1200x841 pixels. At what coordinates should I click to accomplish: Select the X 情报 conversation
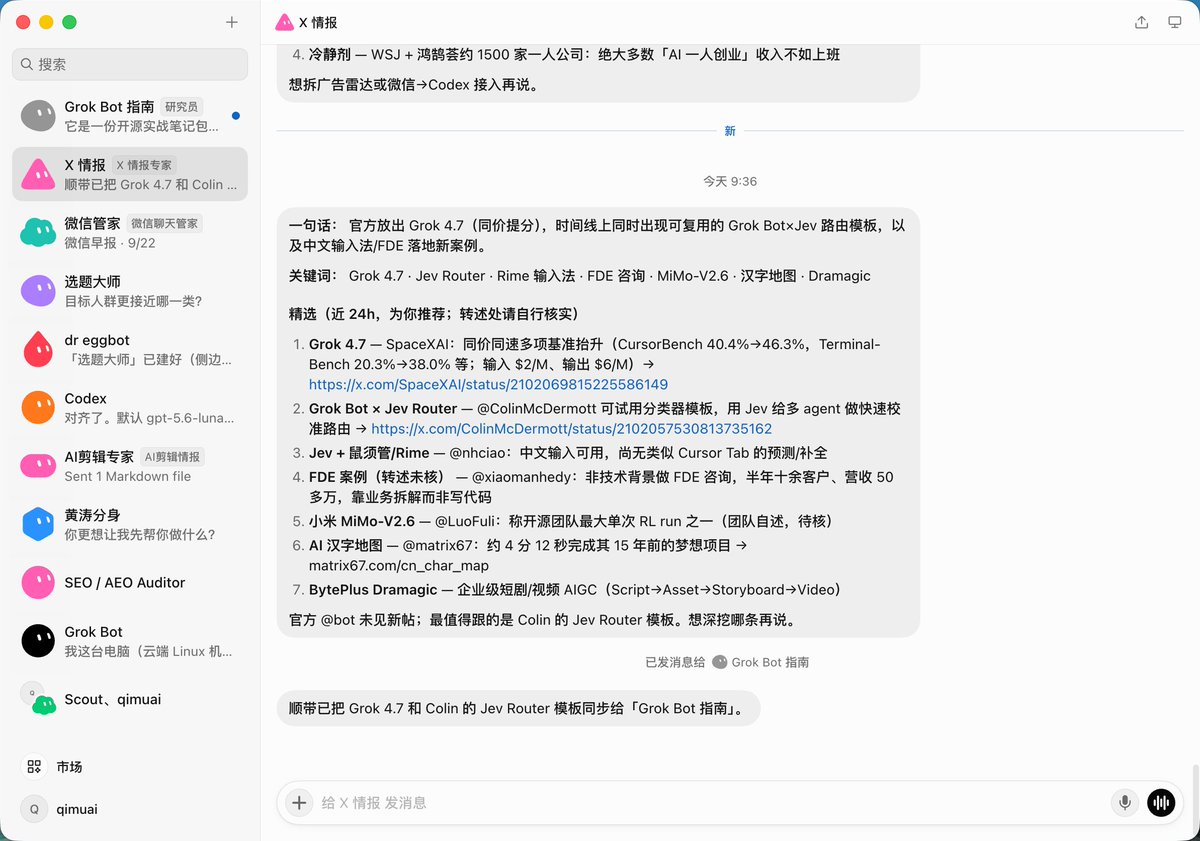click(x=130, y=174)
